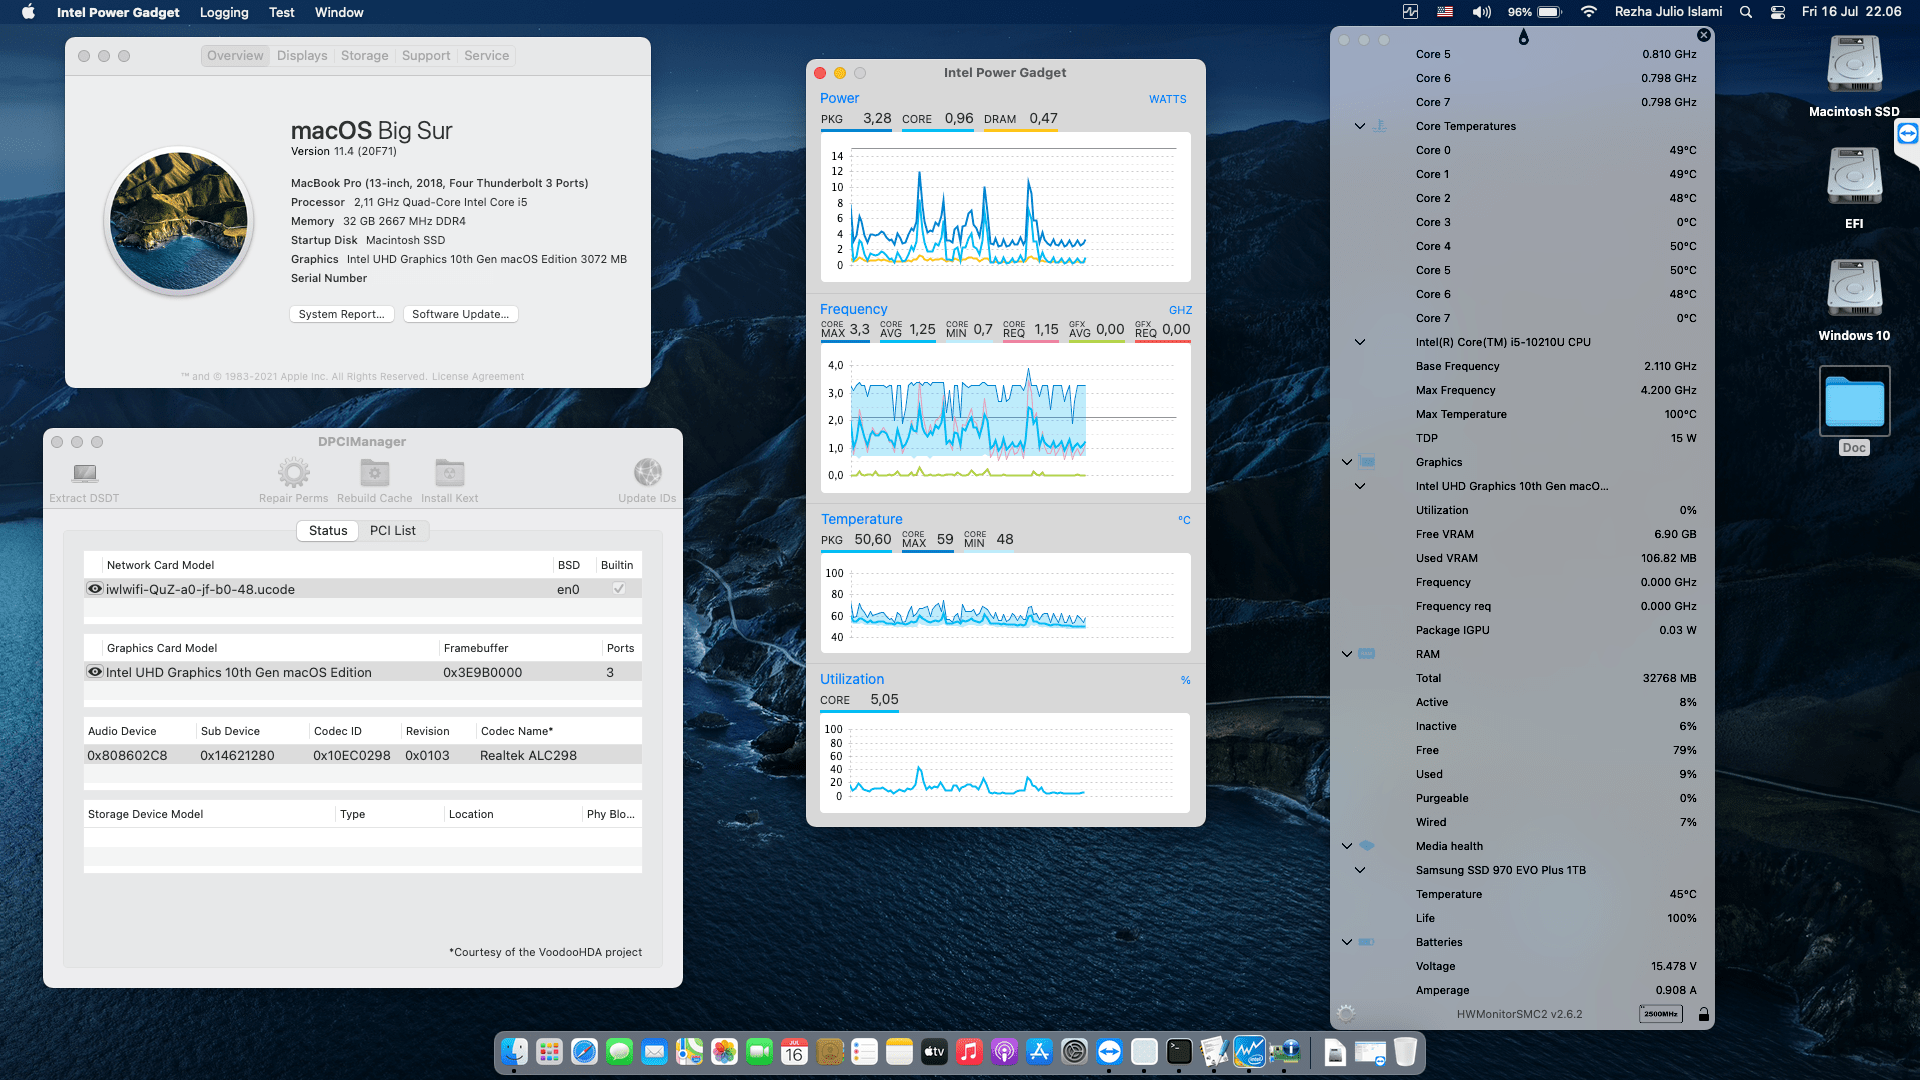Collapse the RAM group in HWMonitor
The image size is (1920, 1080).
[x=1347, y=654]
